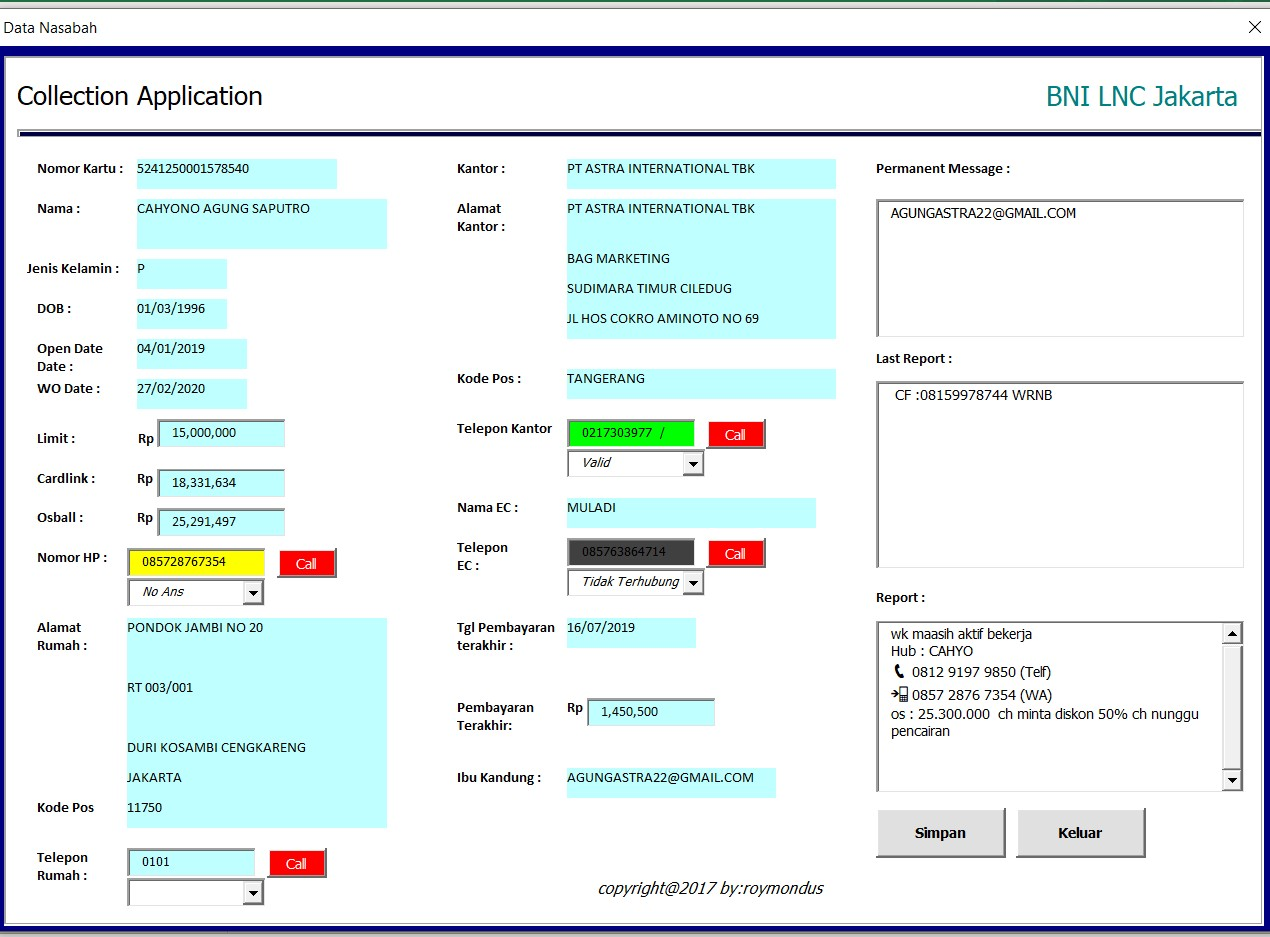The image size is (1270, 937).
Task: Click the phone icon before 0812 9197 9850
Action: (898, 672)
